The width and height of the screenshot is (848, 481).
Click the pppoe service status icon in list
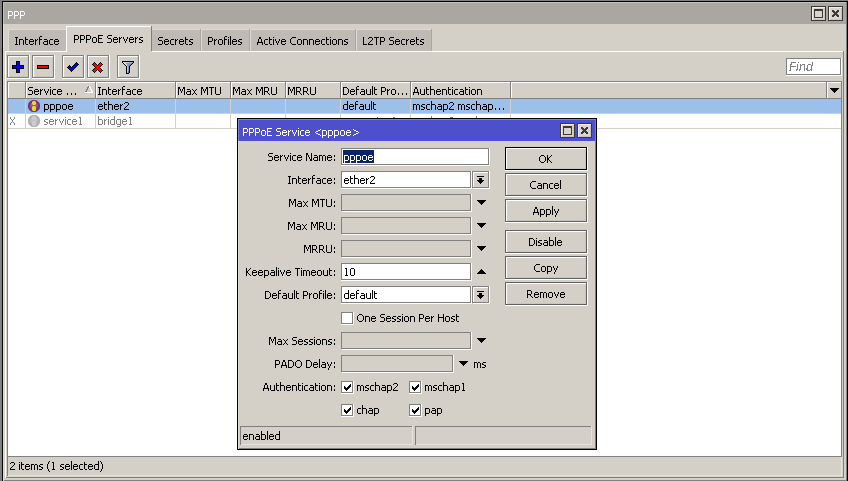tap(34, 106)
